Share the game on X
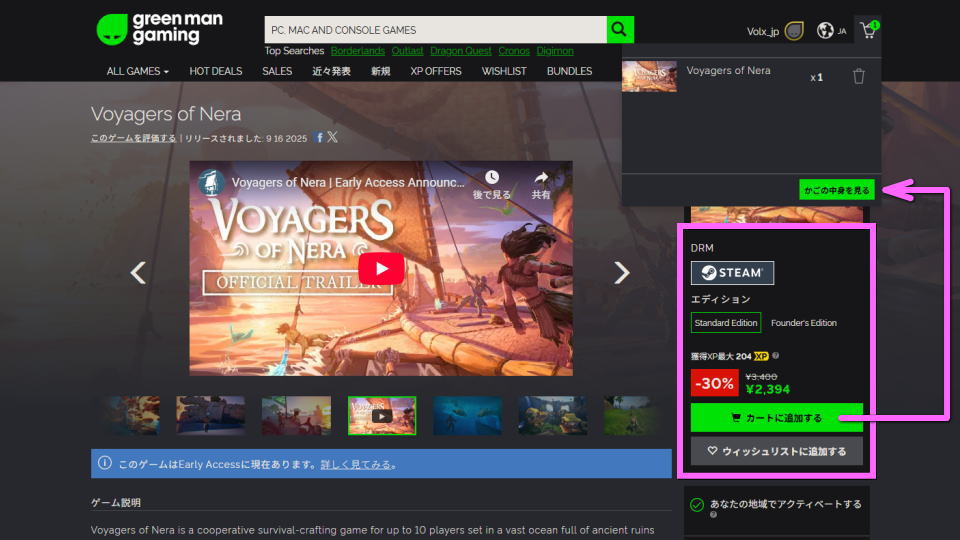 coord(332,137)
